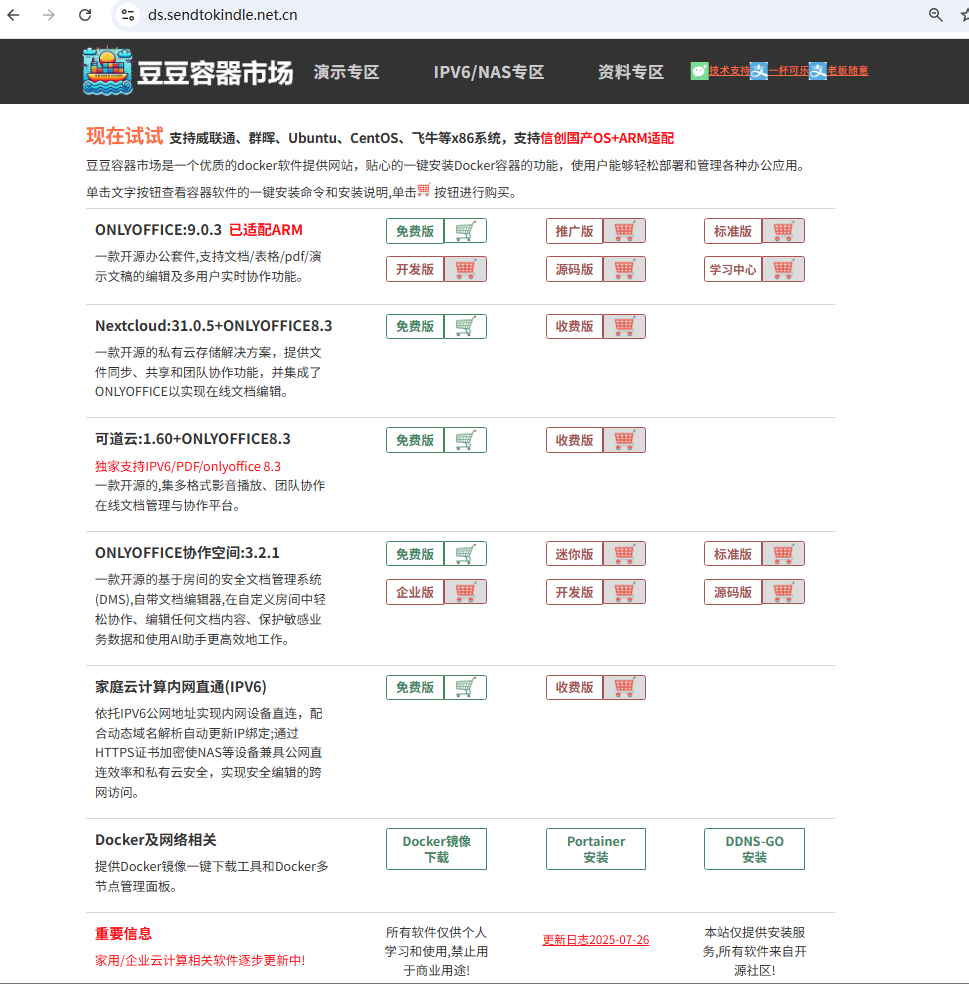Screen dimensions: 969x984
Task: Click the DDNS-GO安装 button
Action: pyautogui.click(x=754, y=849)
